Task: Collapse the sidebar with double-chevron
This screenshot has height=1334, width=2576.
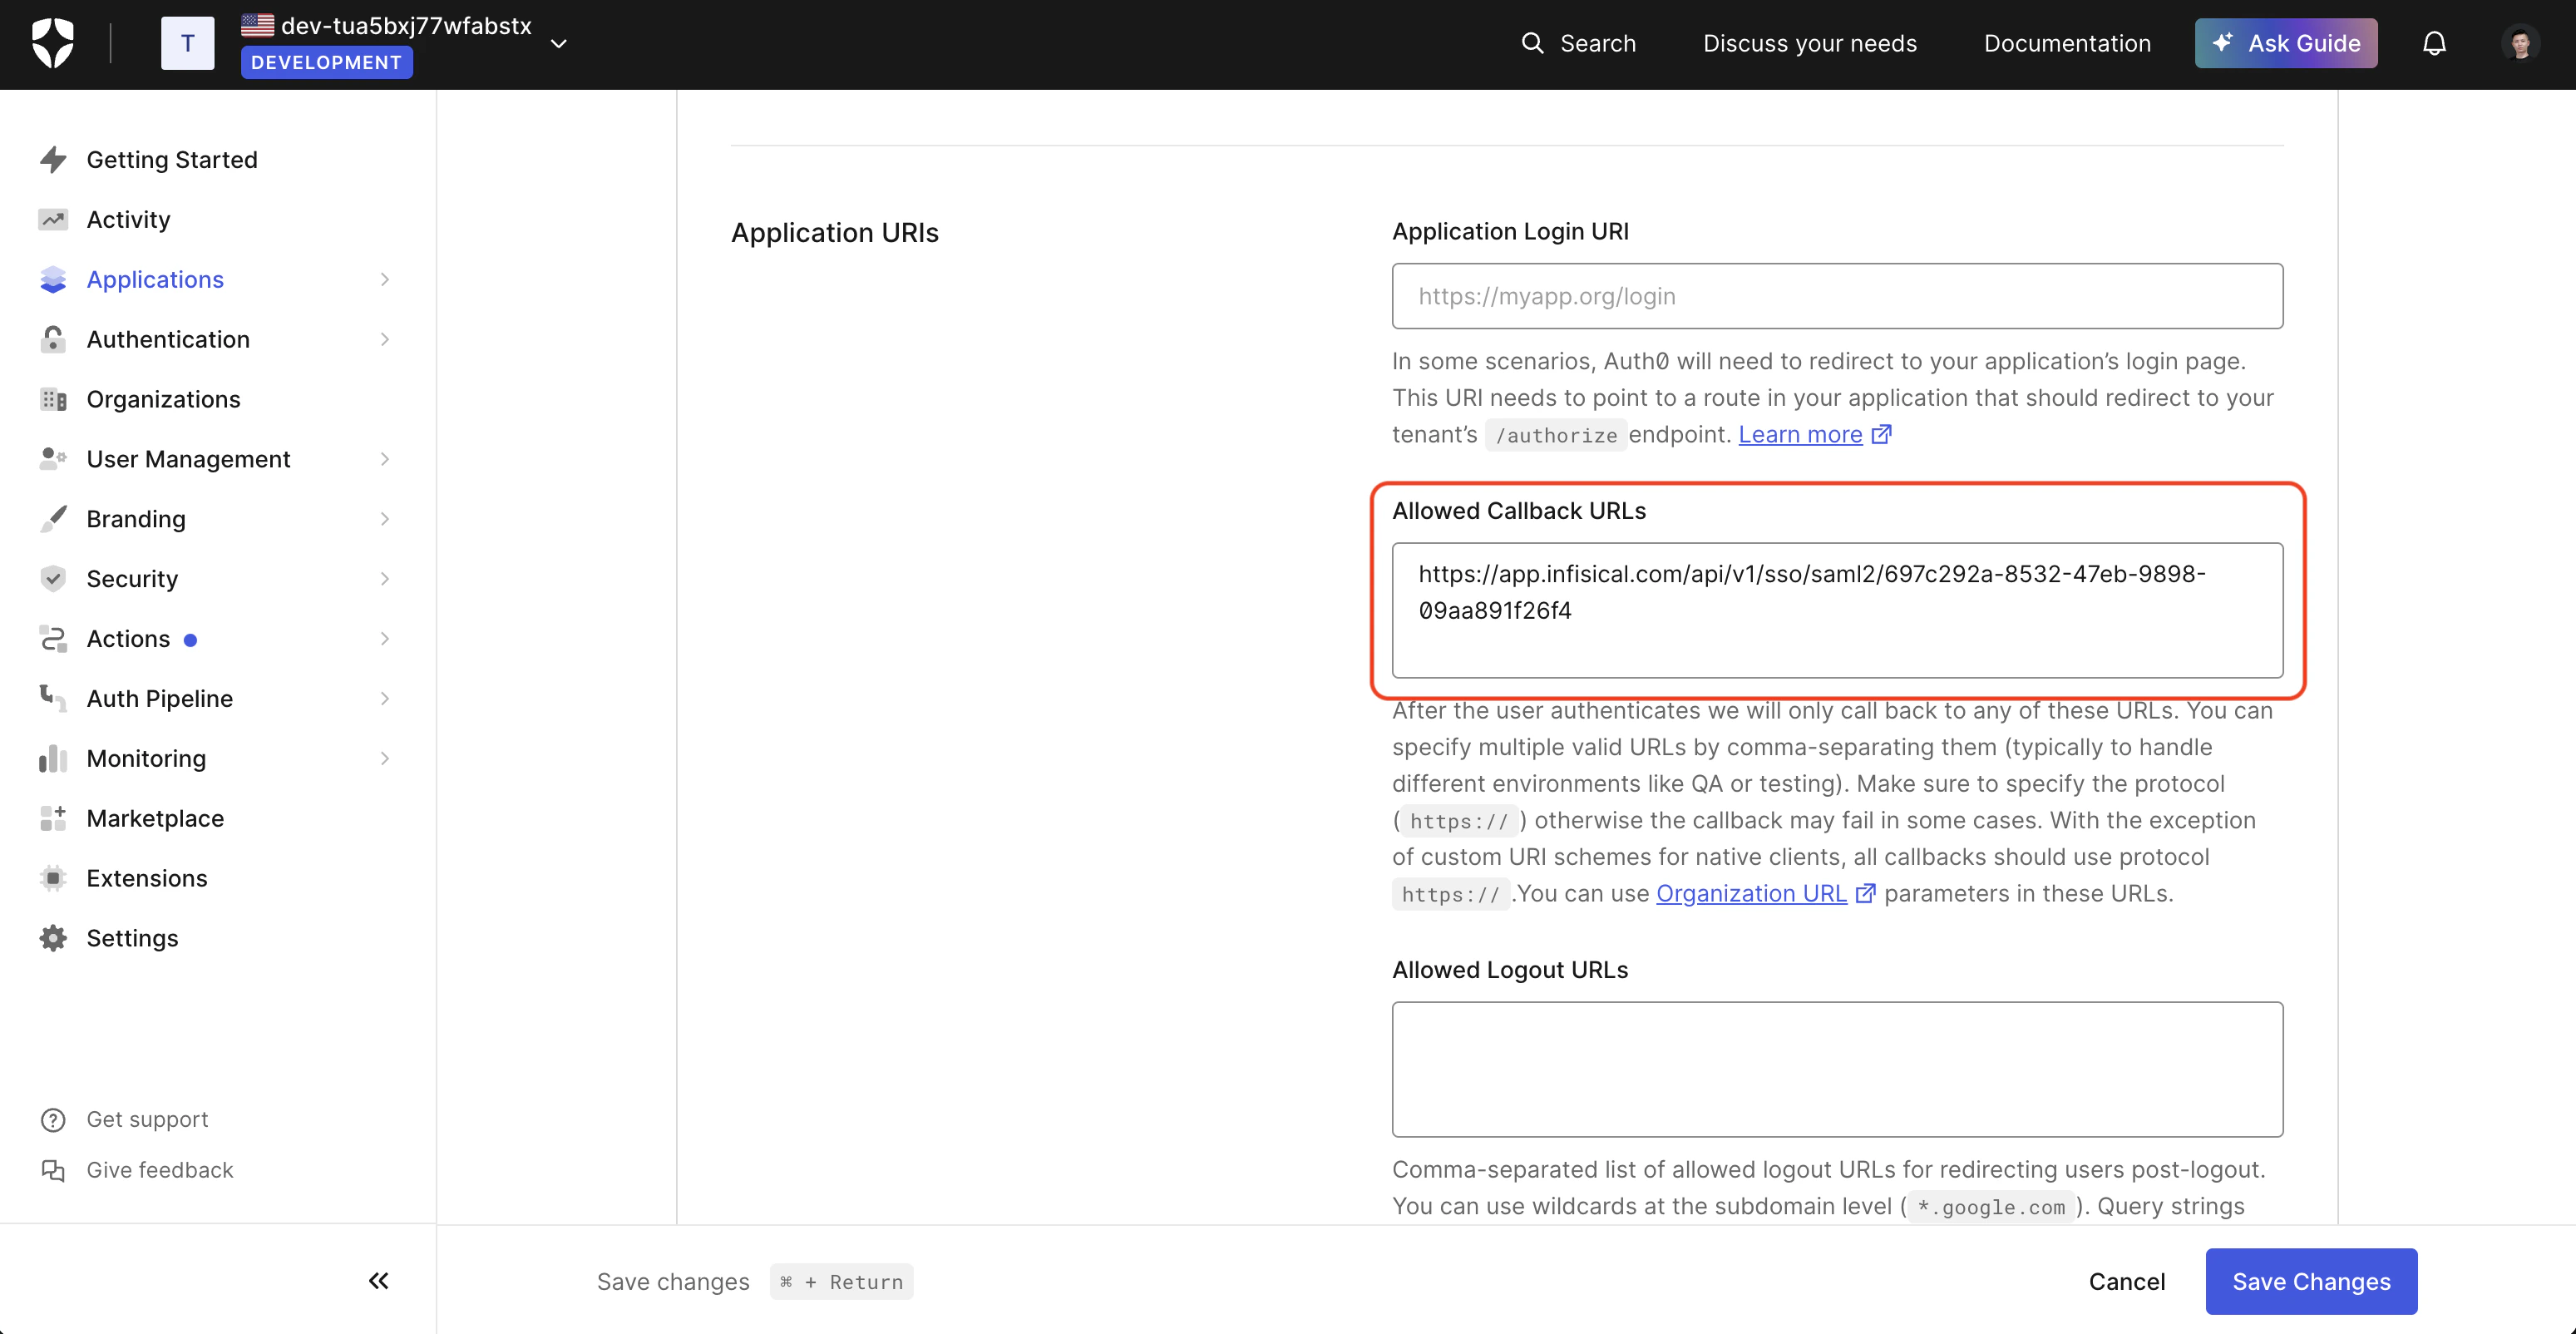Action: click(x=378, y=1280)
